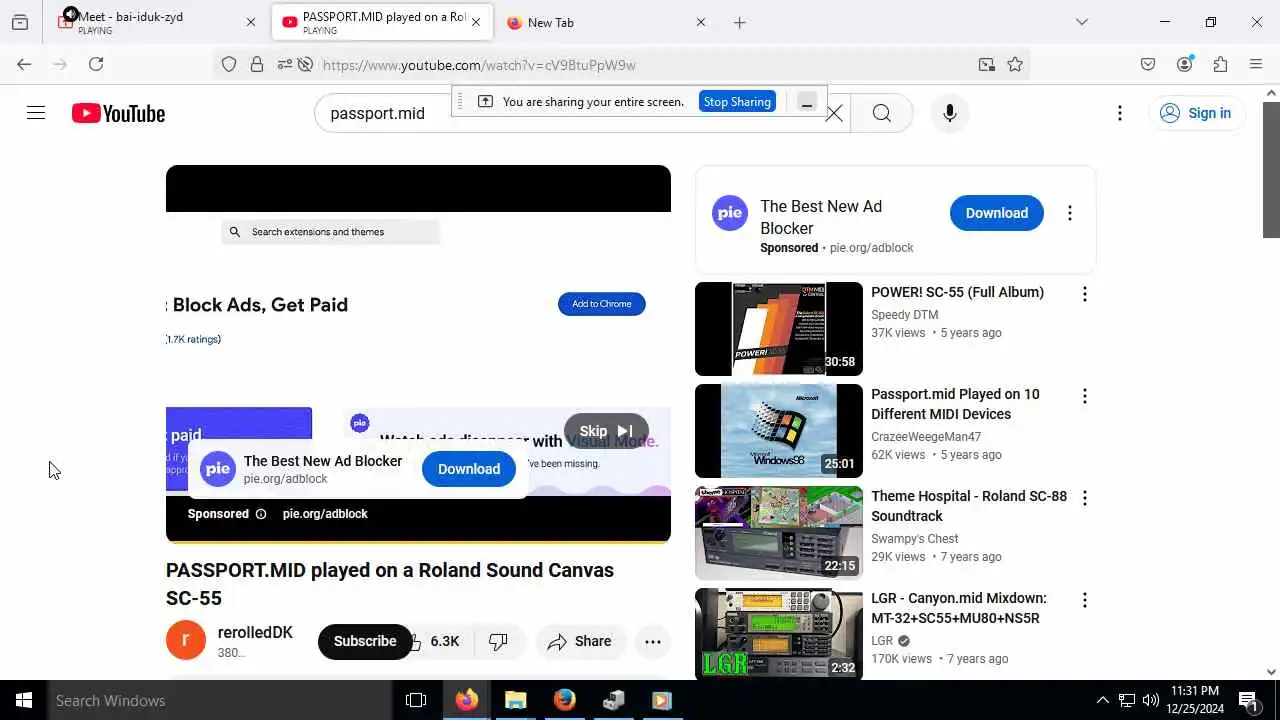1280x720 pixels.
Task: Skip the video ad
Action: (x=606, y=431)
